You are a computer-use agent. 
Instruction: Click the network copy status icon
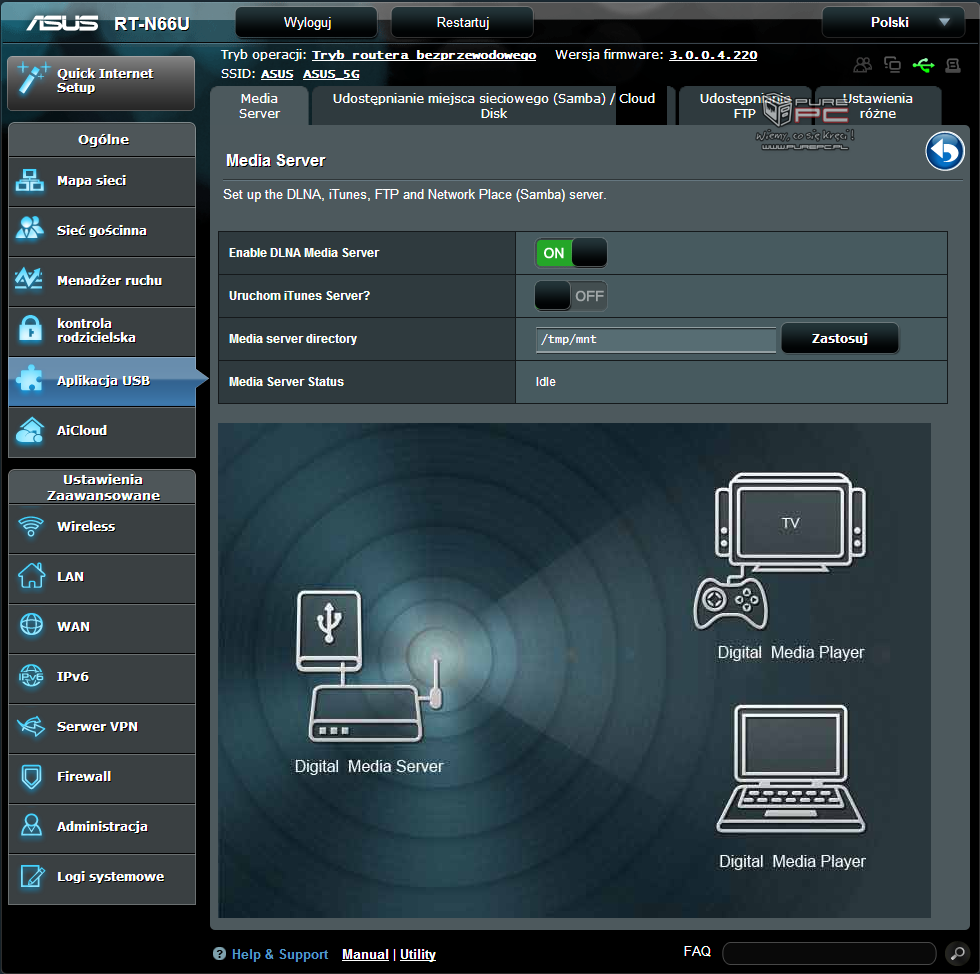pyautogui.click(x=892, y=65)
